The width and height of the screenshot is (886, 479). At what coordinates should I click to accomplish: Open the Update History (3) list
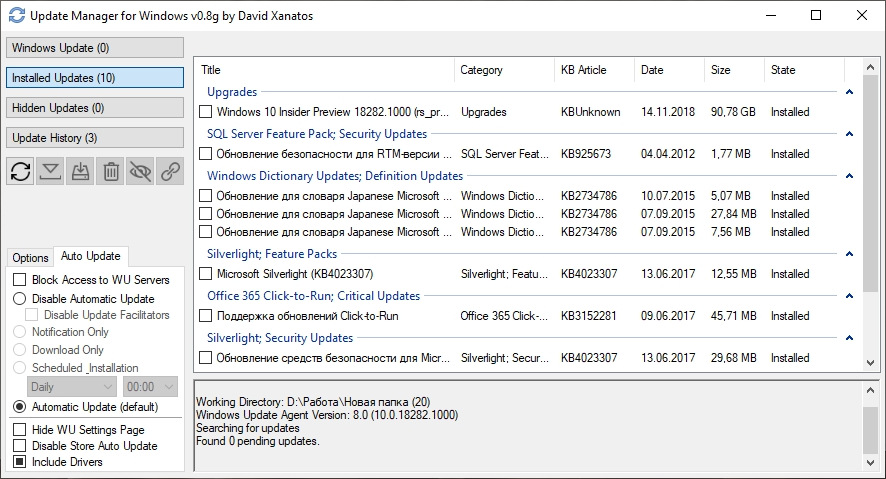[95, 138]
